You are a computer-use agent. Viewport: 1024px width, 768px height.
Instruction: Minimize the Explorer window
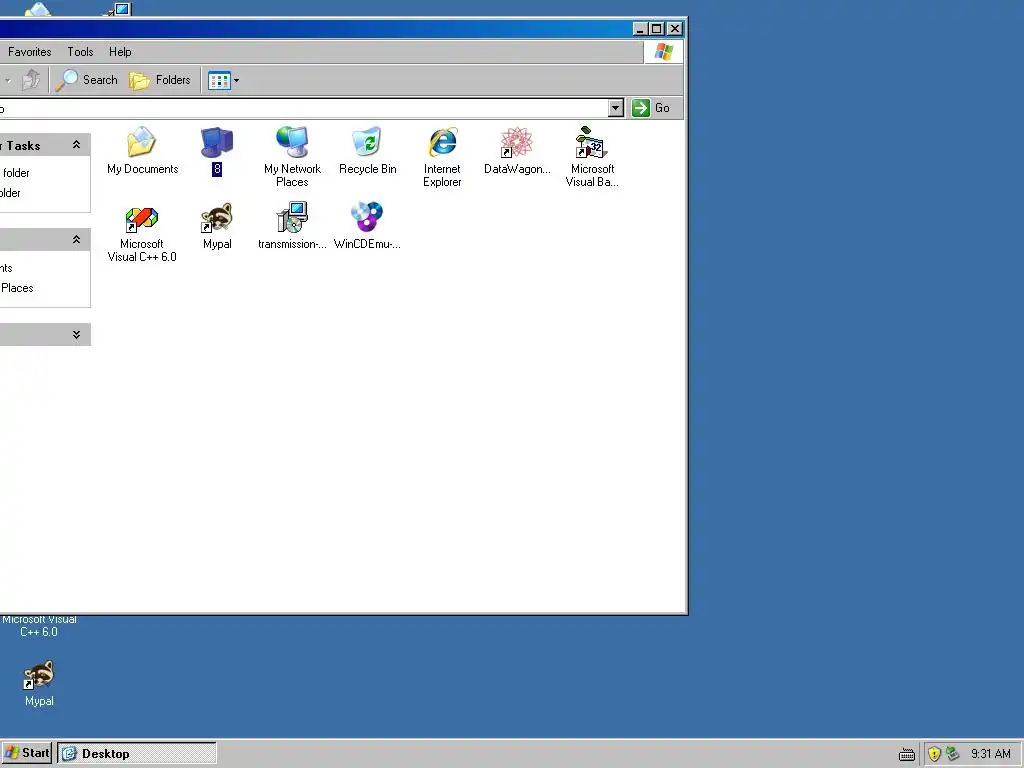point(641,29)
